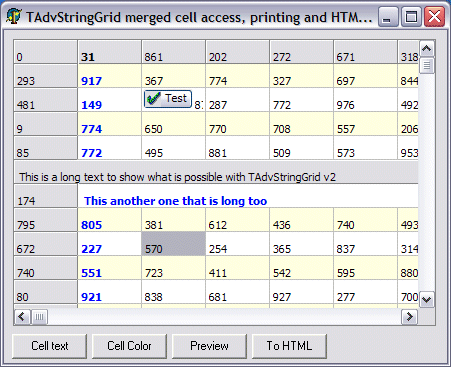
Task: Select the header cell 202
Action: (238, 52)
